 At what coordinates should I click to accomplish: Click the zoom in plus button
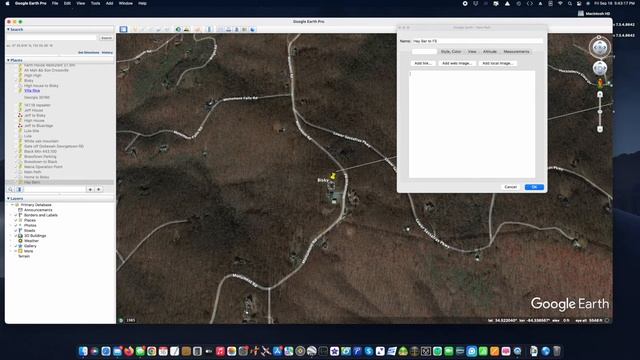tap(600, 95)
